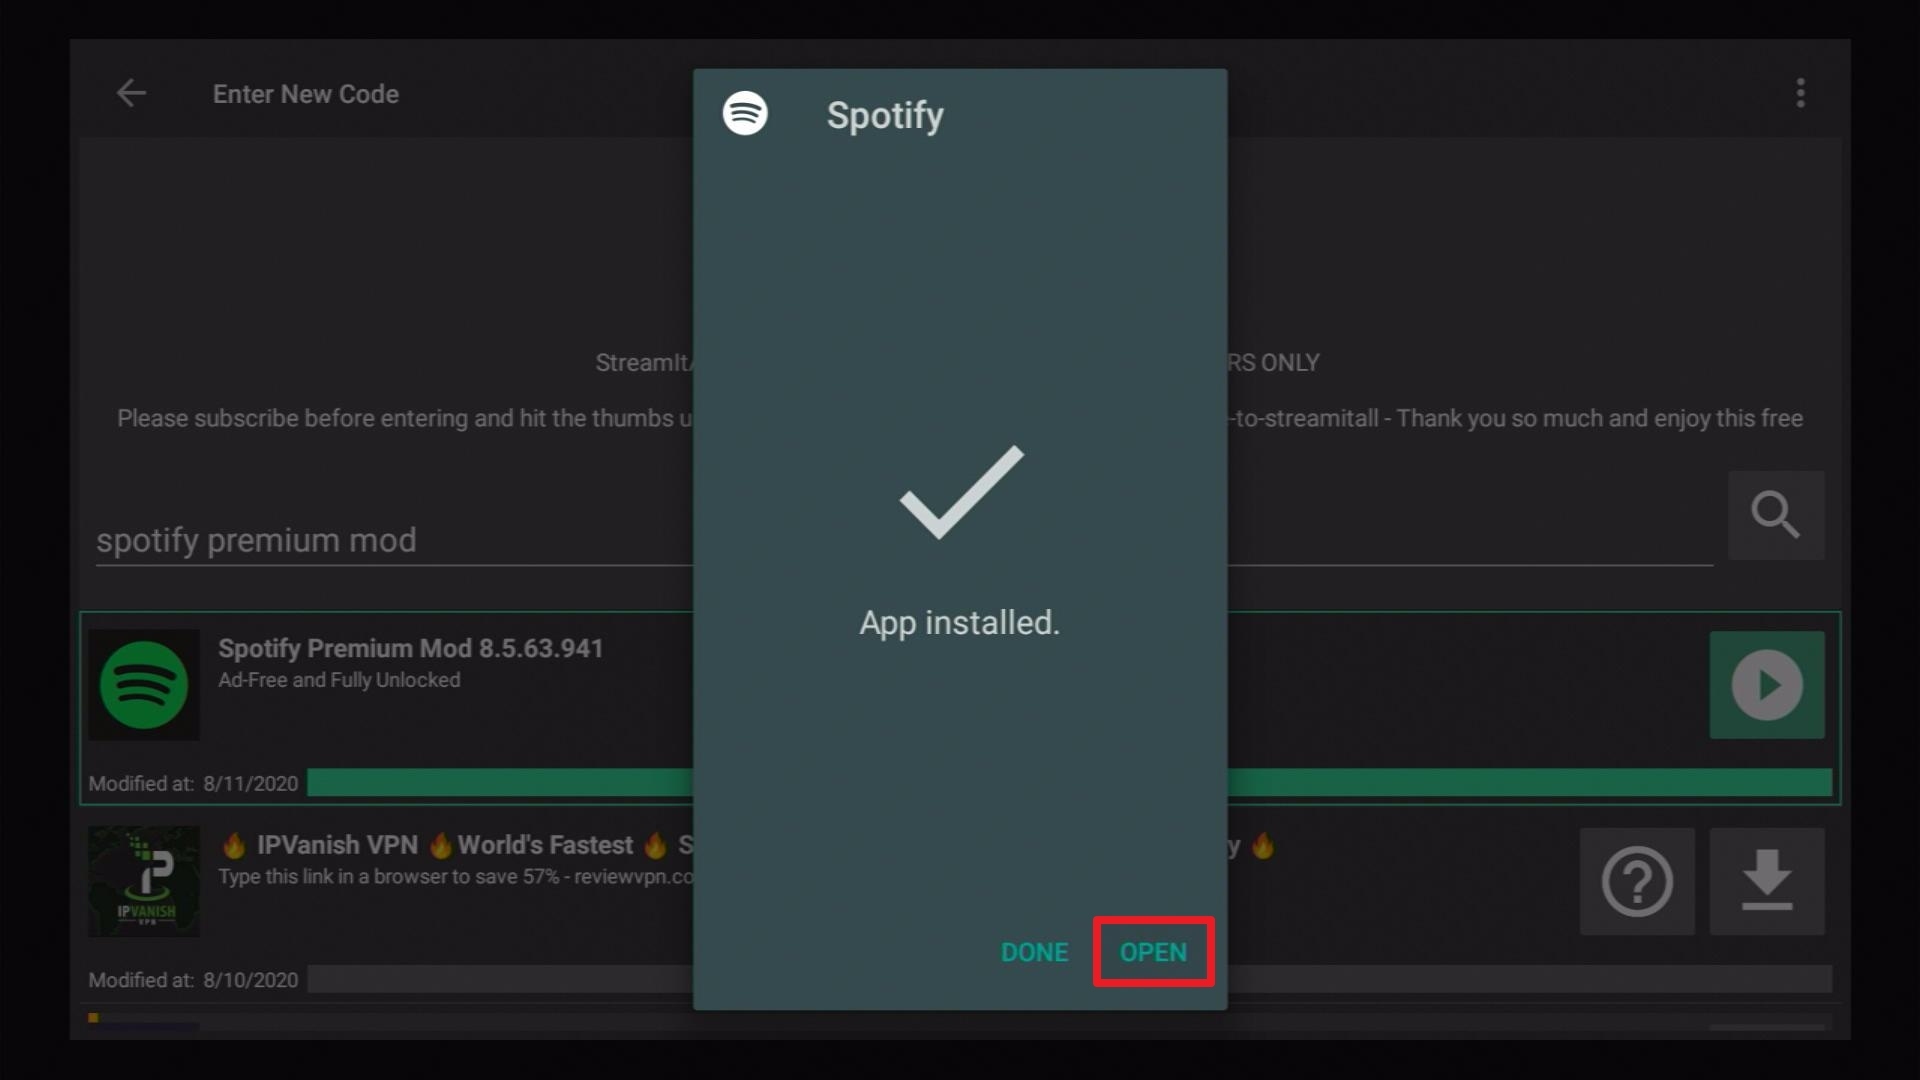Click the 'Enter New Code' header title
This screenshot has width=1920, height=1080.
(x=306, y=94)
